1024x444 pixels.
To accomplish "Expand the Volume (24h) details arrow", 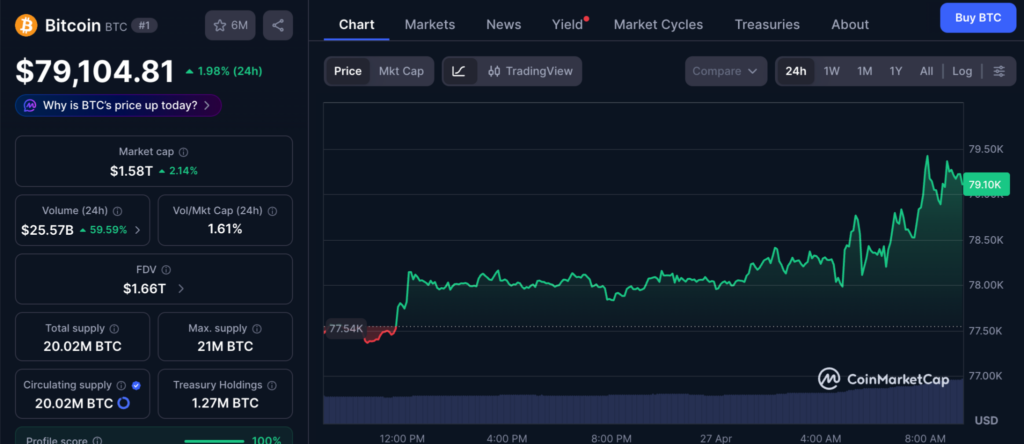I will (137, 229).
